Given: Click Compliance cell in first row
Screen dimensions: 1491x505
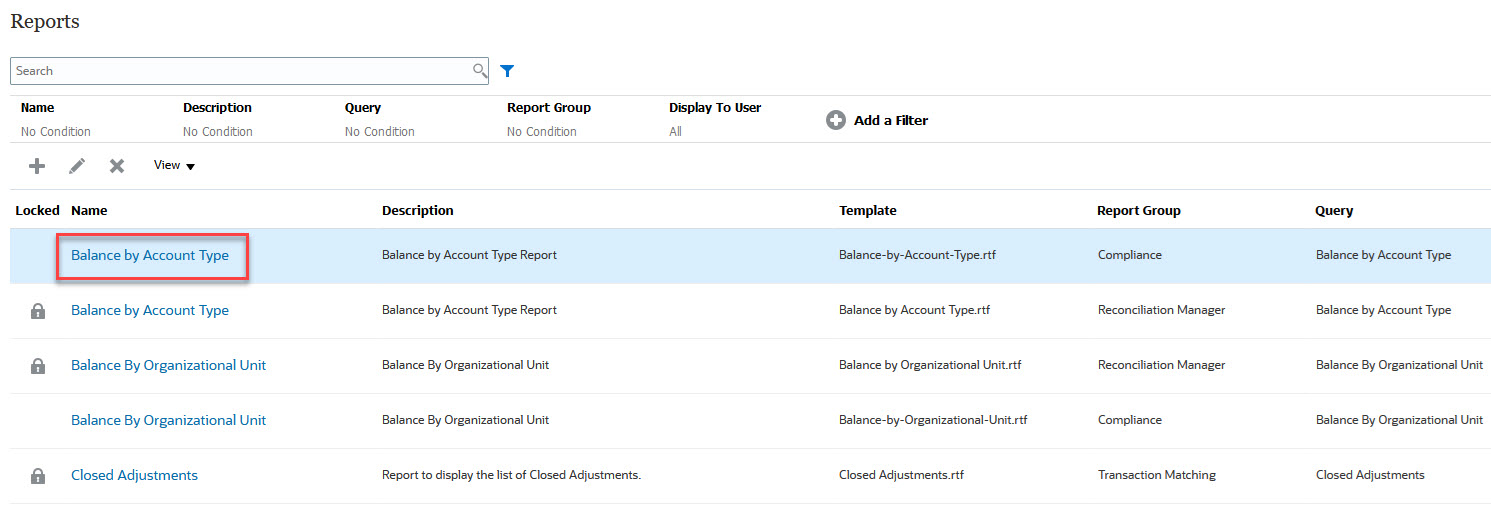Looking at the screenshot, I should (x=1130, y=255).
